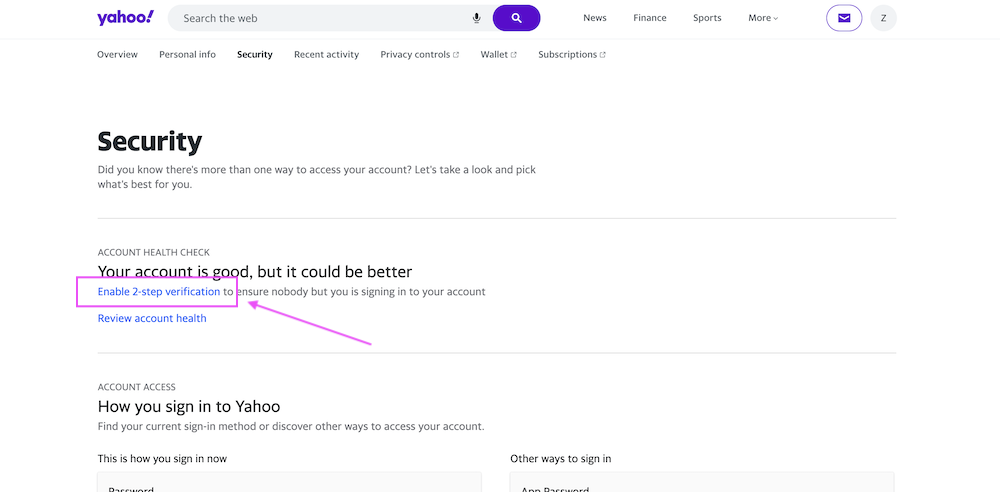Open Sports in the top navigation
Viewport: 1000px width, 492px height.
click(x=707, y=18)
